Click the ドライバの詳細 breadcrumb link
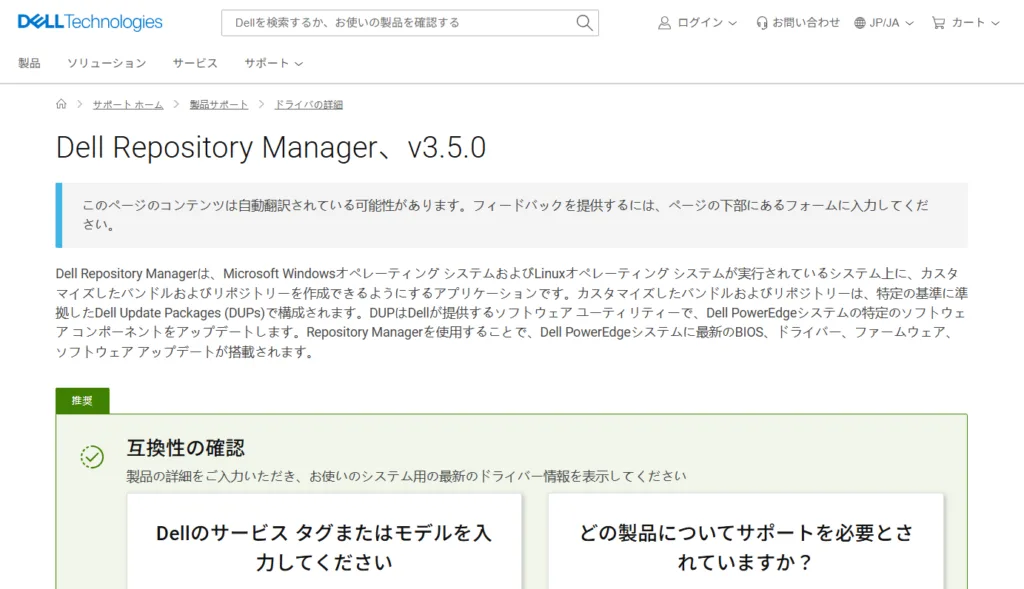 tap(308, 105)
